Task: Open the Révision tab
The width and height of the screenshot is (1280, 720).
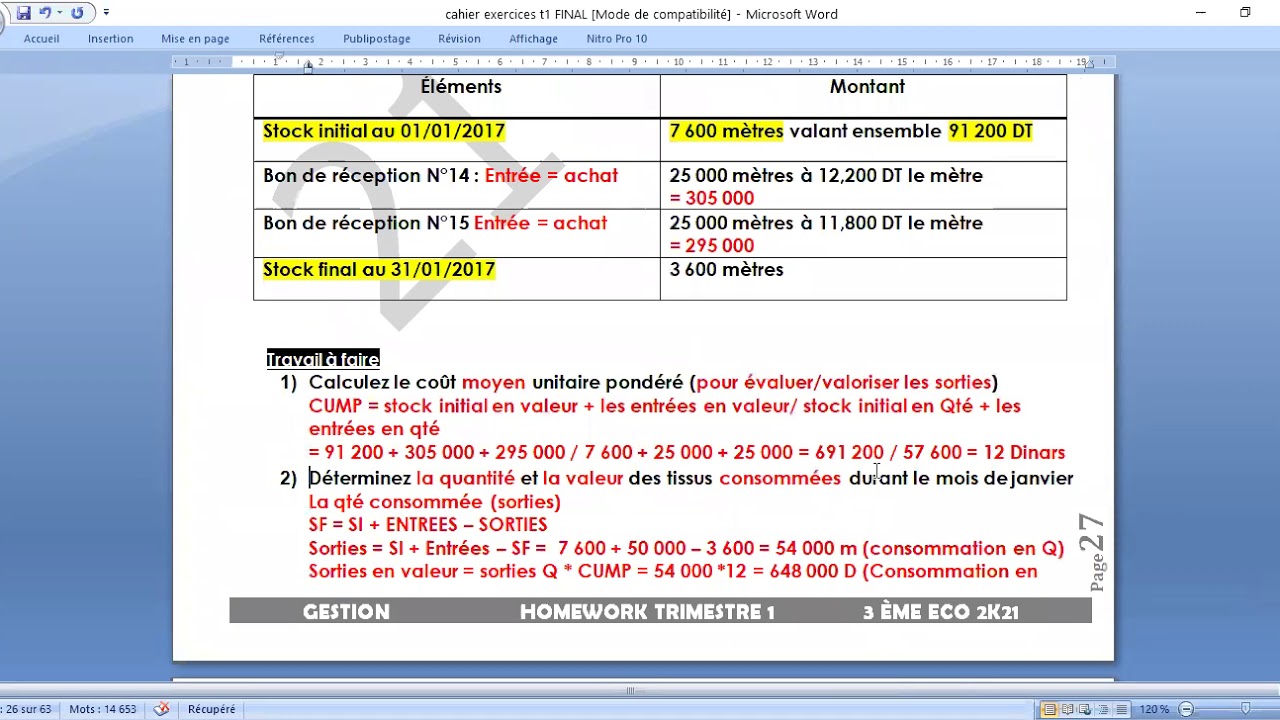Action: pyautogui.click(x=459, y=39)
